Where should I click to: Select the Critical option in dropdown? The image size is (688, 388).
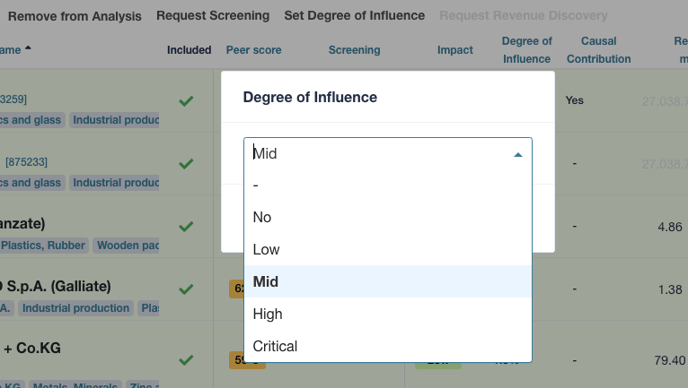pyautogui.click(x=388, y=346)
